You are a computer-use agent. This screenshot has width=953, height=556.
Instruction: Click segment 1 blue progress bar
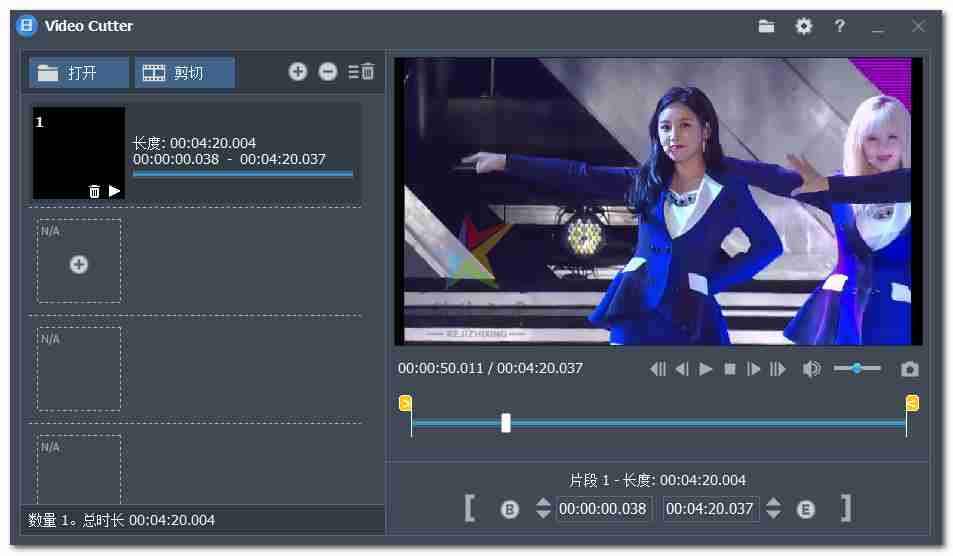click(243, 174)
